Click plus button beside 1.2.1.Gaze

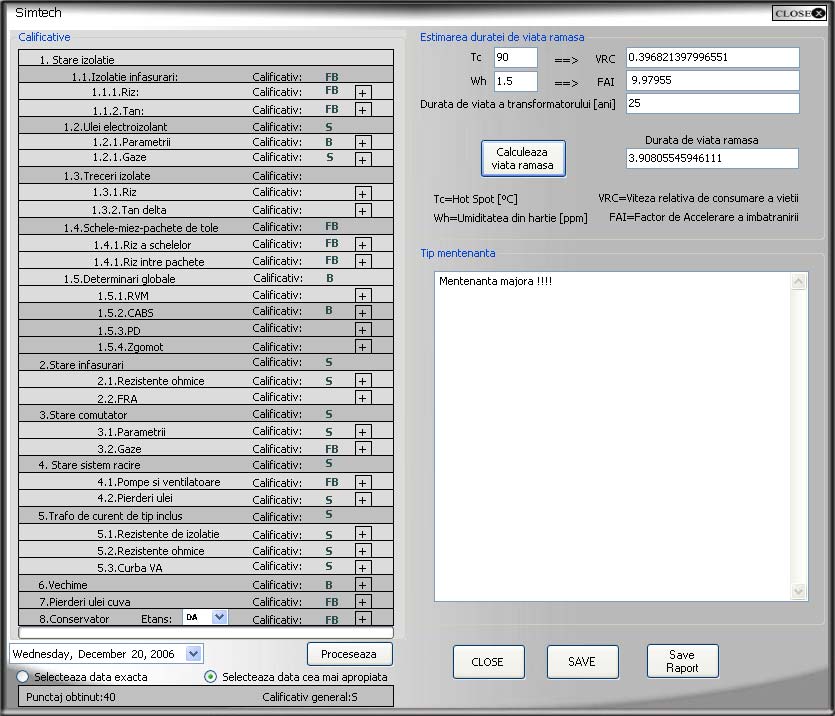click(x=363, y=159)
